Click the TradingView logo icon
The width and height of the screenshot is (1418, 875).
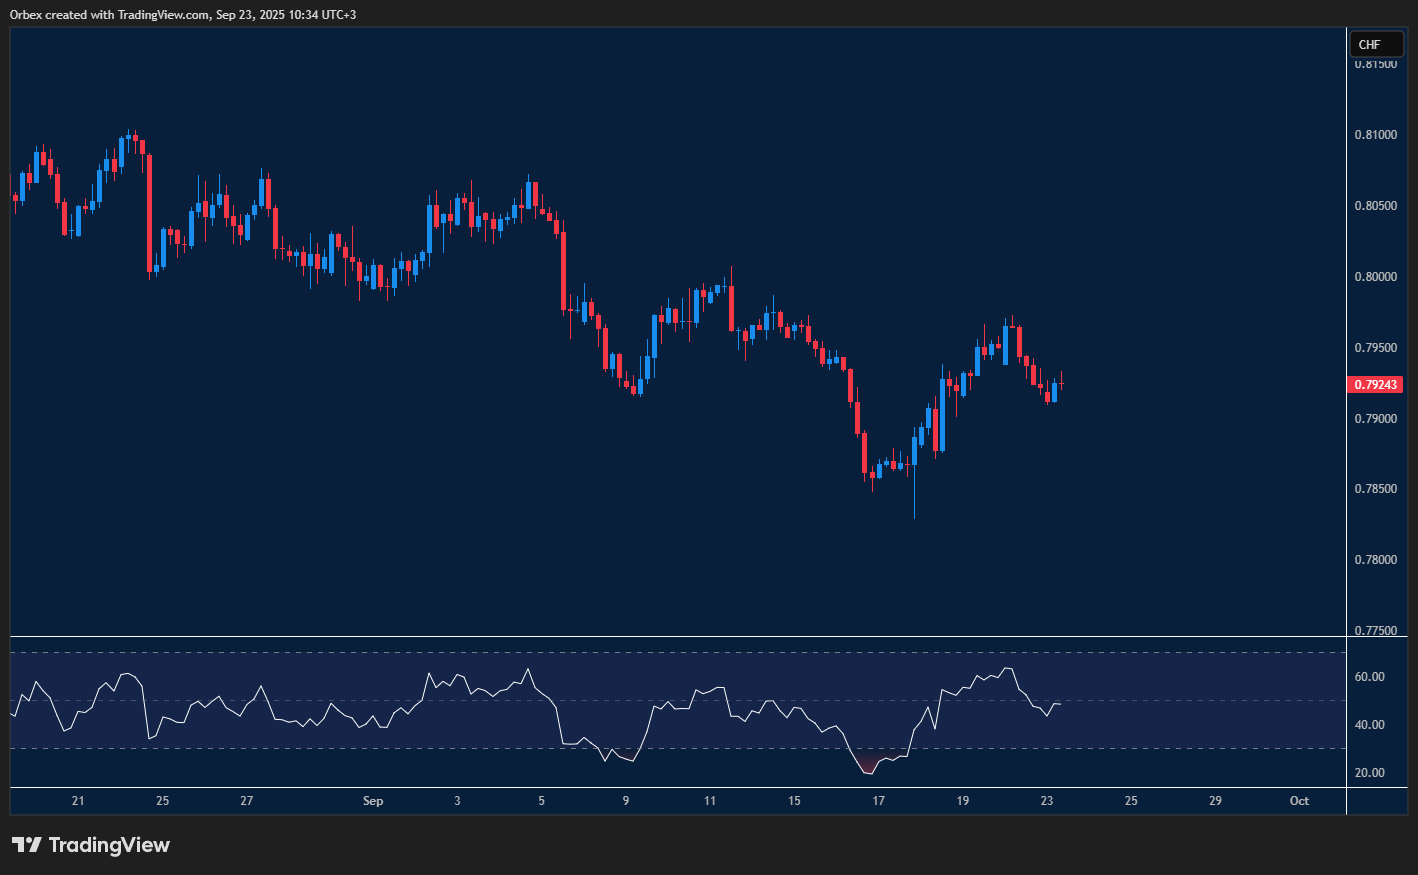tap(27, 845)
